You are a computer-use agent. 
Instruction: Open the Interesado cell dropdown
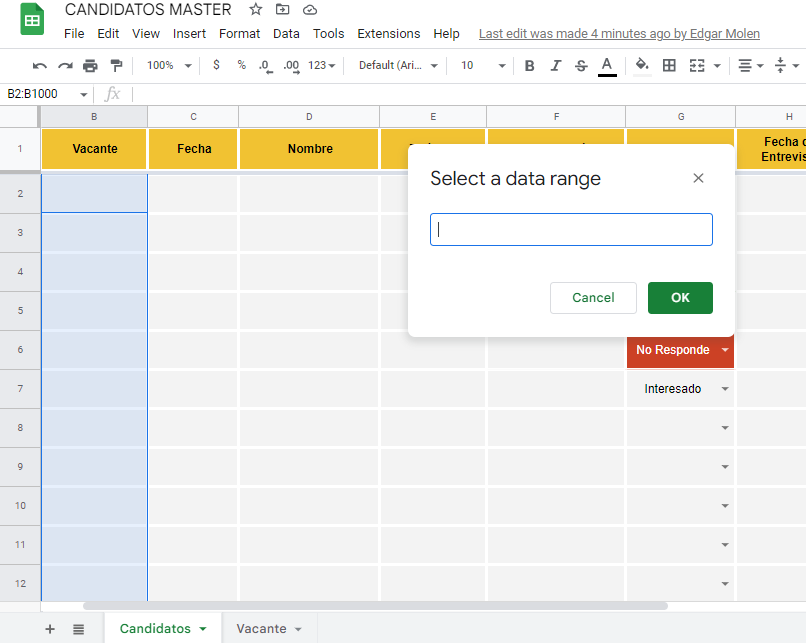[x=725, y=389]
